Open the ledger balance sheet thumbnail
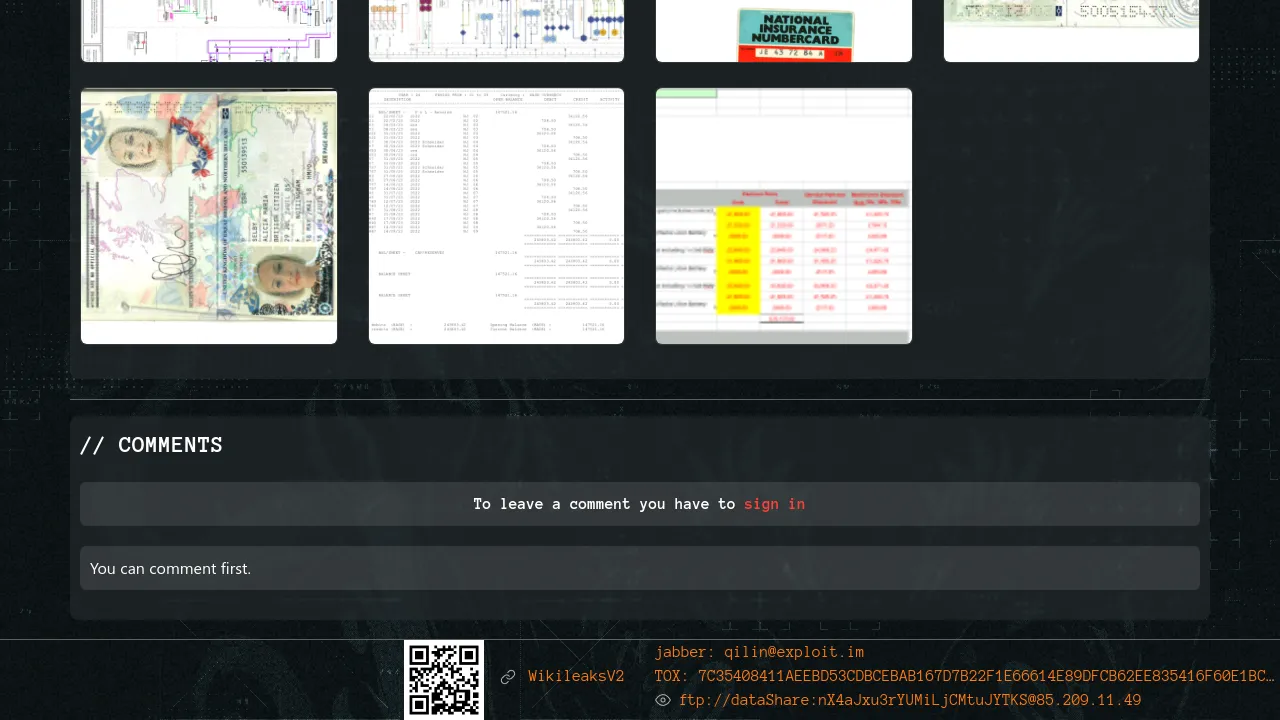This screenshot has width=1280, height=720. pos(496,216)
